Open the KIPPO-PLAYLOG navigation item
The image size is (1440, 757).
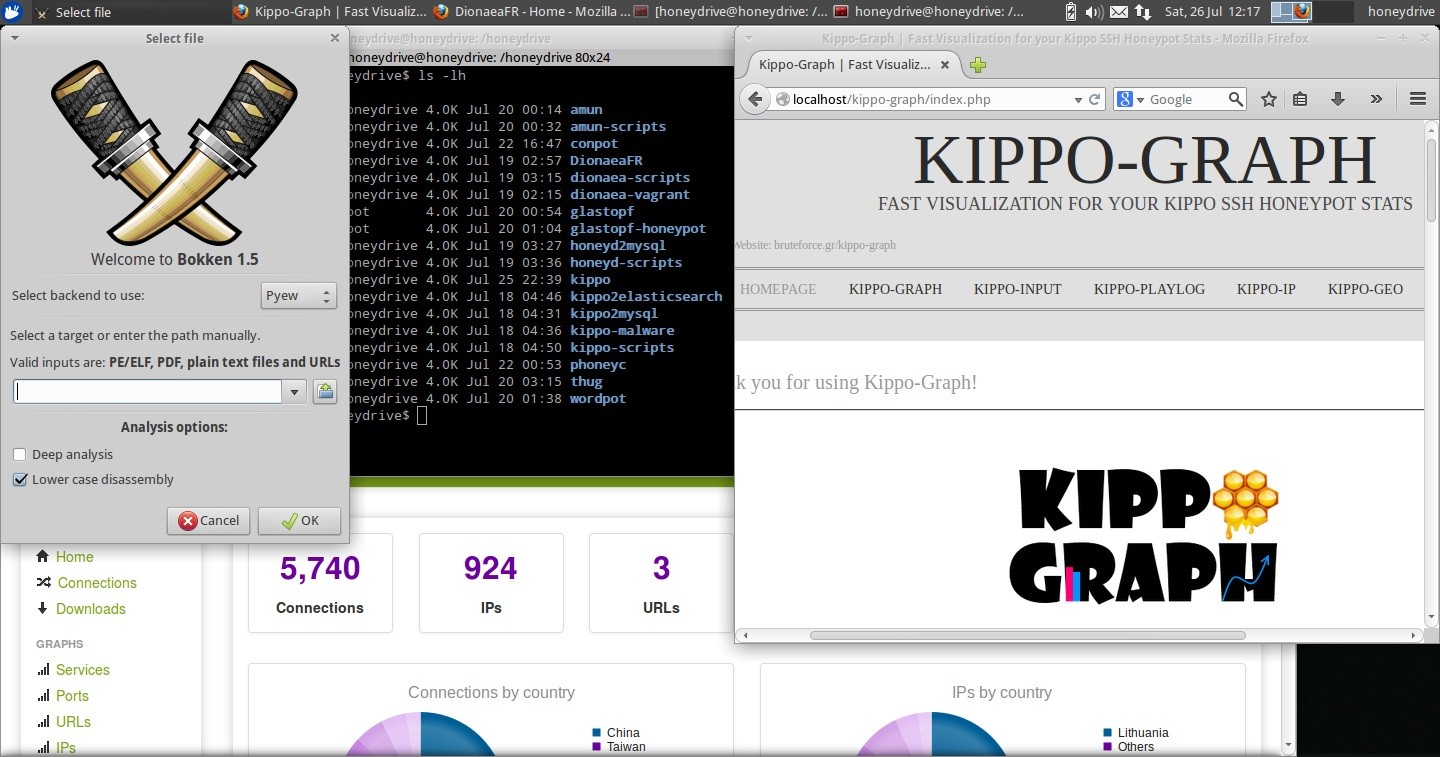tap(1149, 289)
